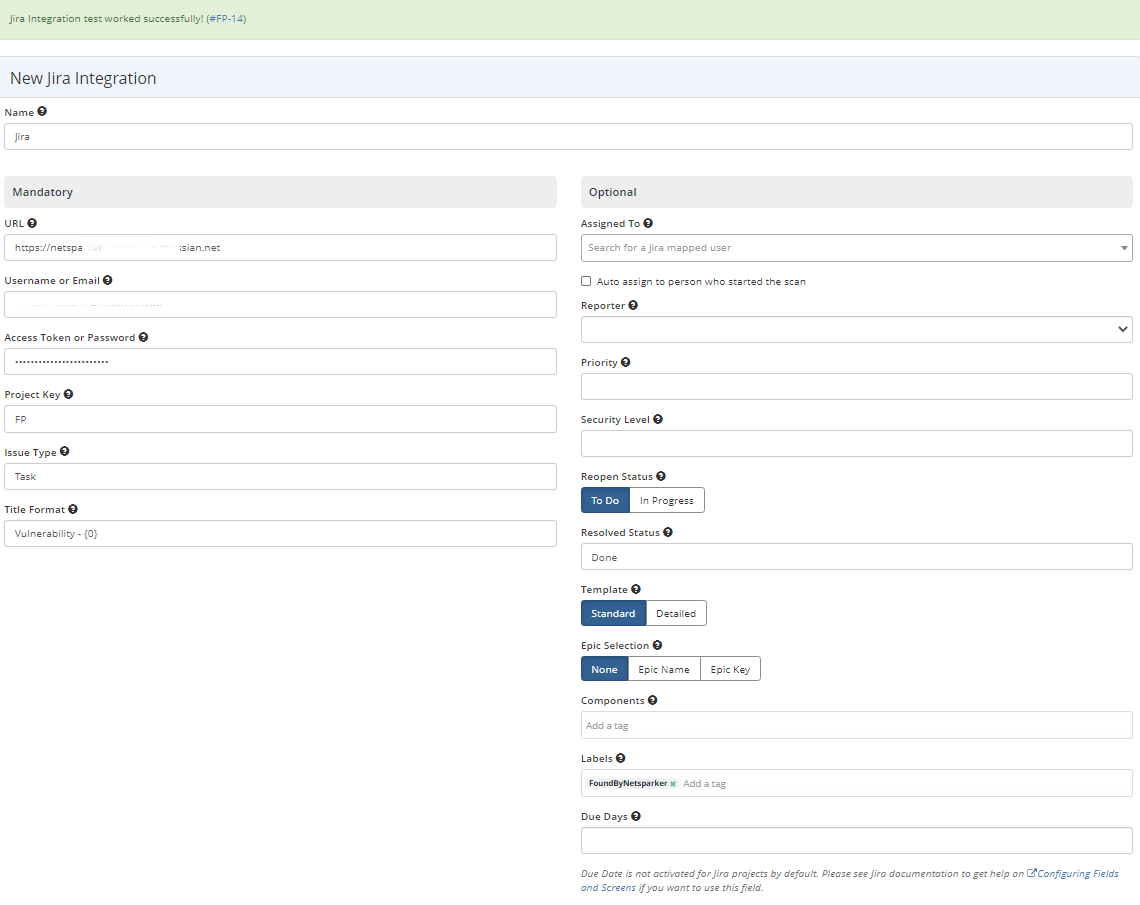Show help for Access Token or Password
Viewport: 1140px width, 905px height.
[x=143, y=337]
